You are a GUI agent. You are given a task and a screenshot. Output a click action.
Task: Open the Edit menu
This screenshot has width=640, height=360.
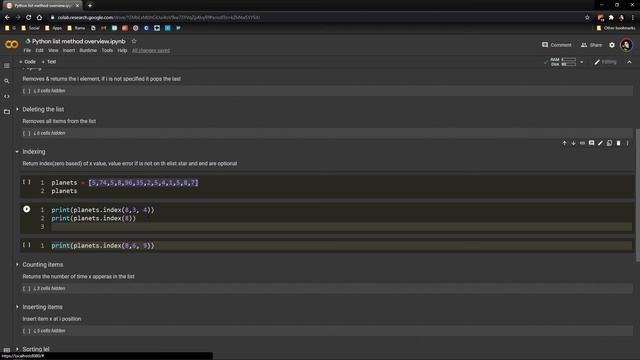(39, 51)
